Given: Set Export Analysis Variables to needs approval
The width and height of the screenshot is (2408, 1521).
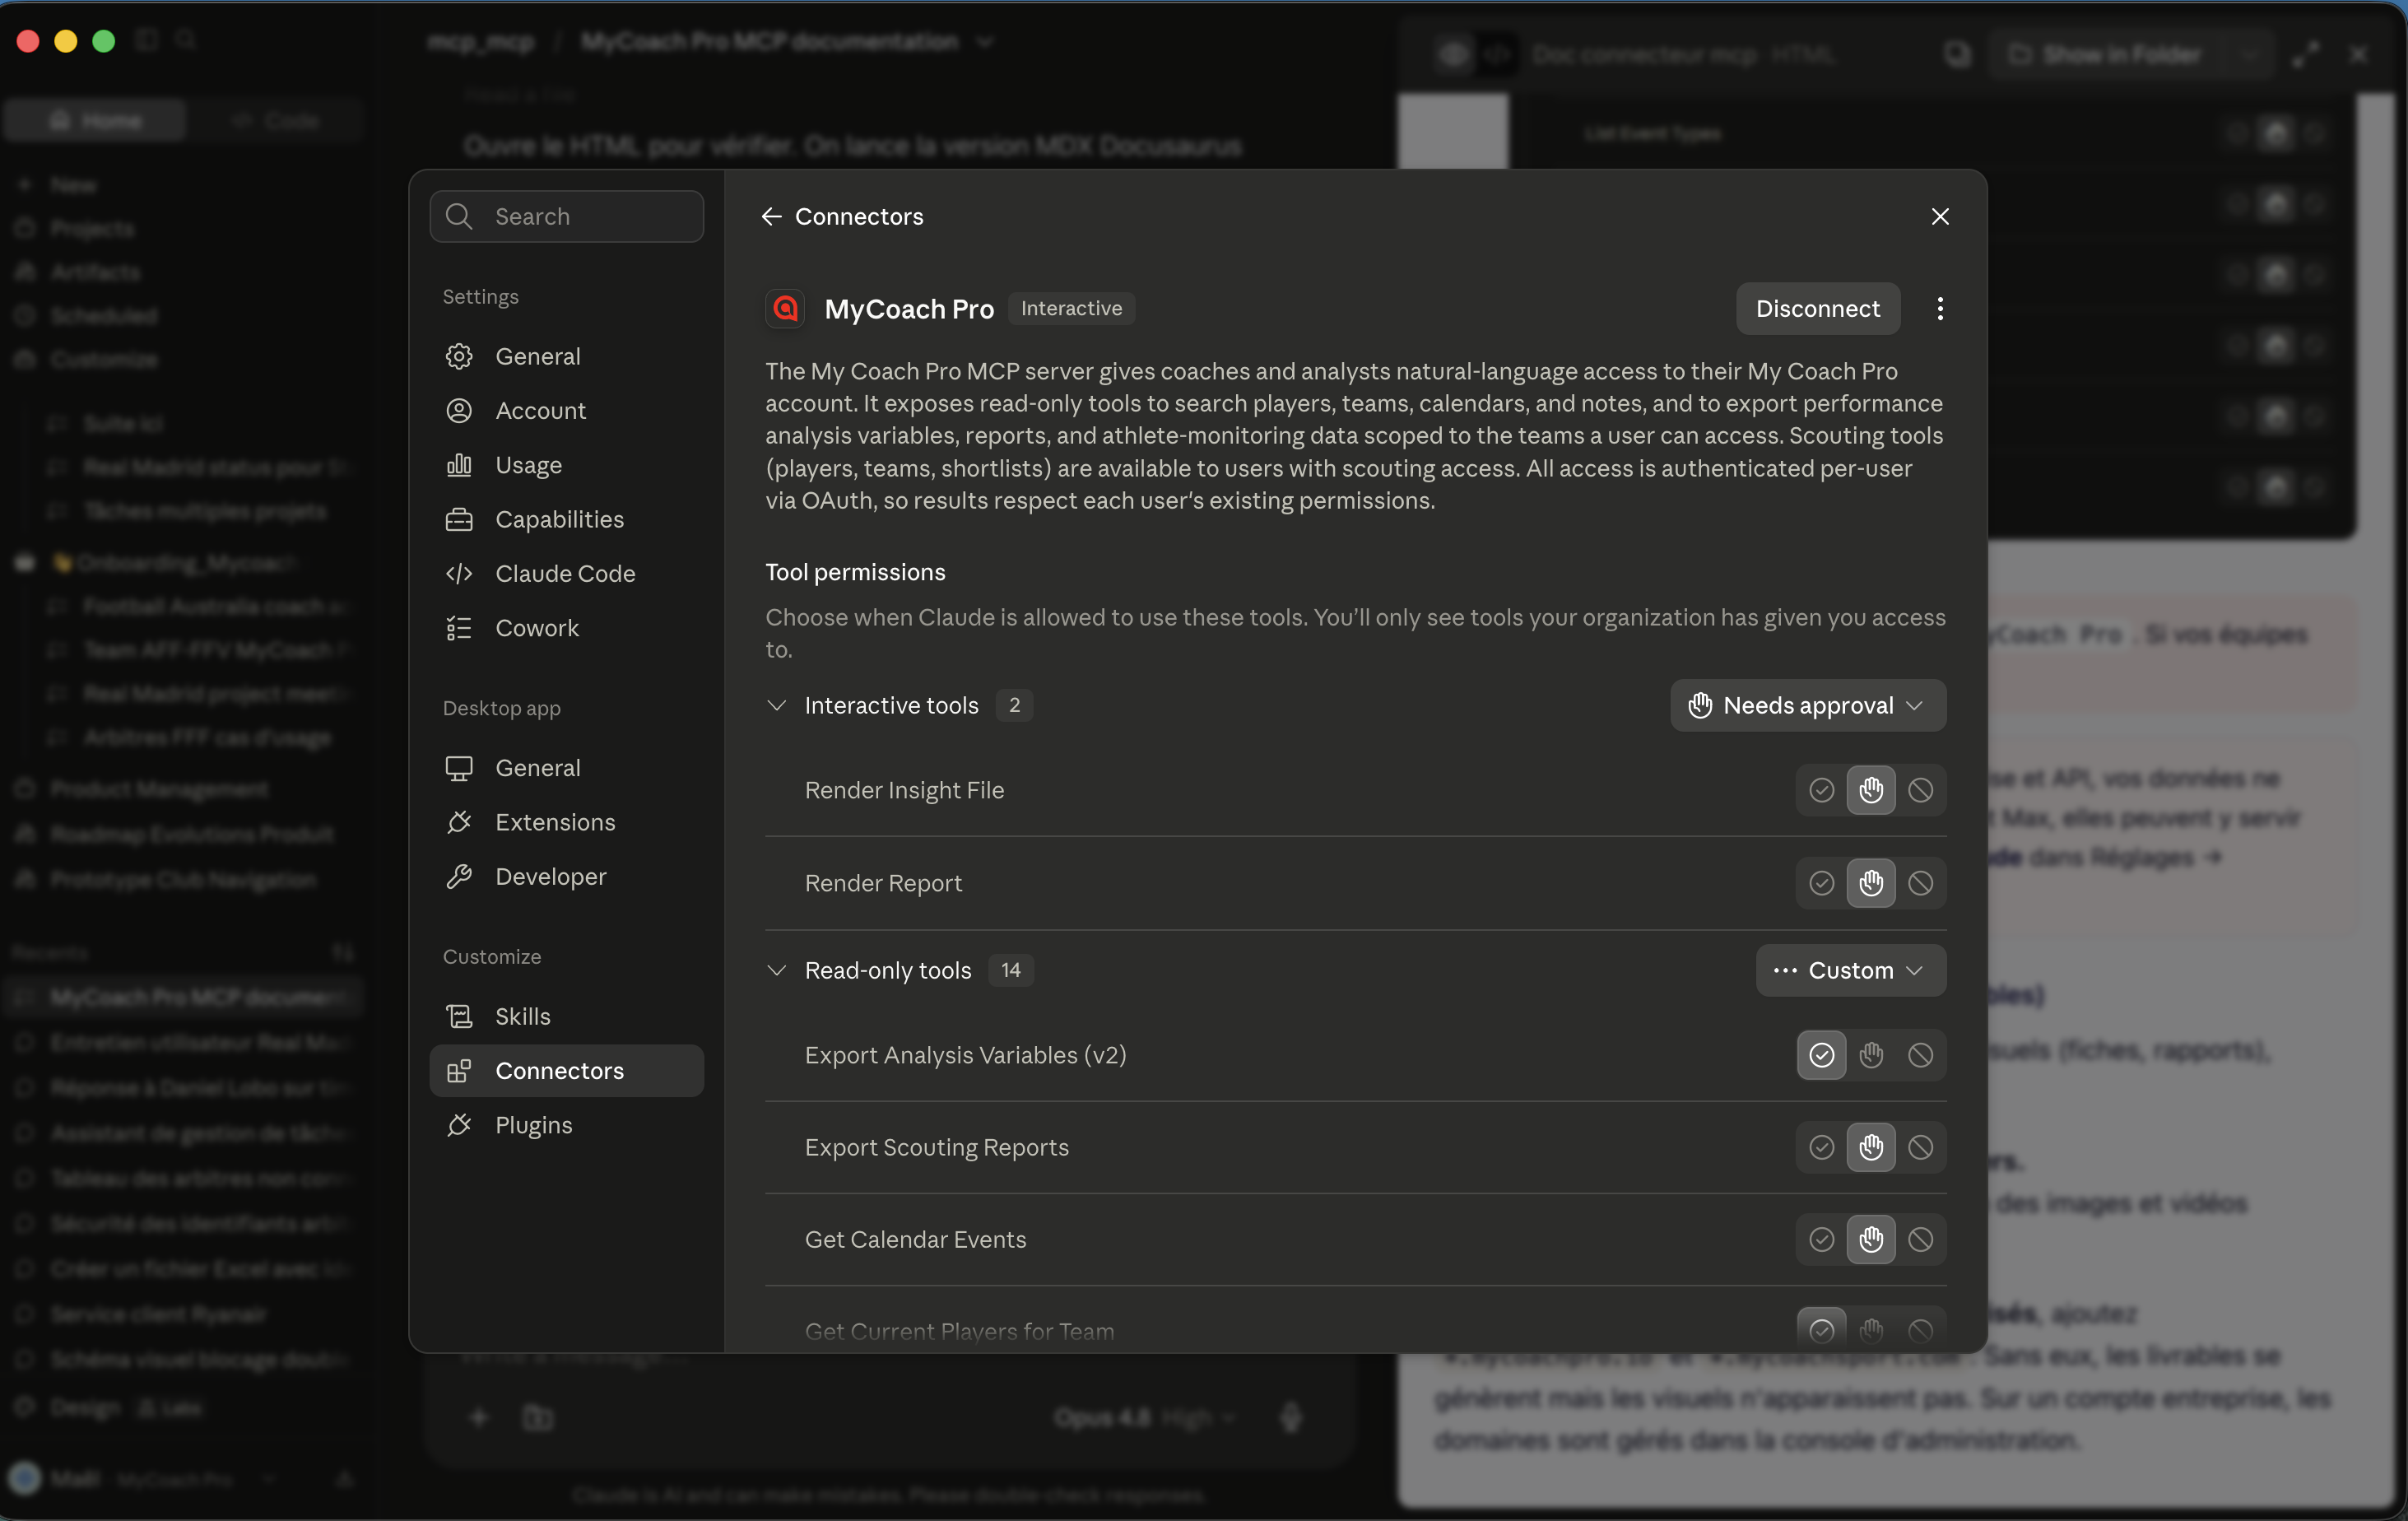Looking at the screenshot, I should [x=1870, y=1055].
